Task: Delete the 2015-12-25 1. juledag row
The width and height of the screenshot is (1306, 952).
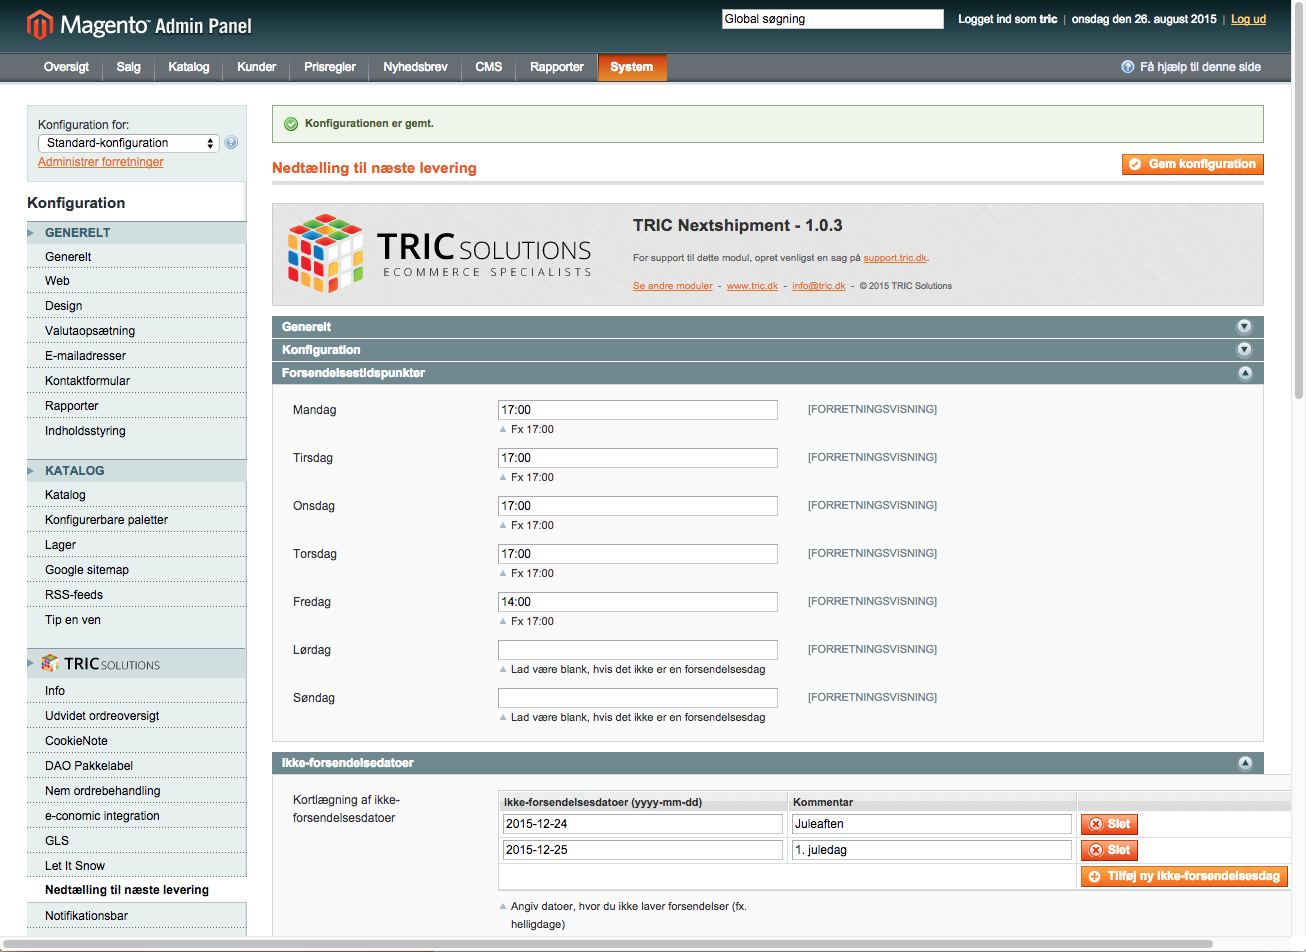Action: (1109, 850)
